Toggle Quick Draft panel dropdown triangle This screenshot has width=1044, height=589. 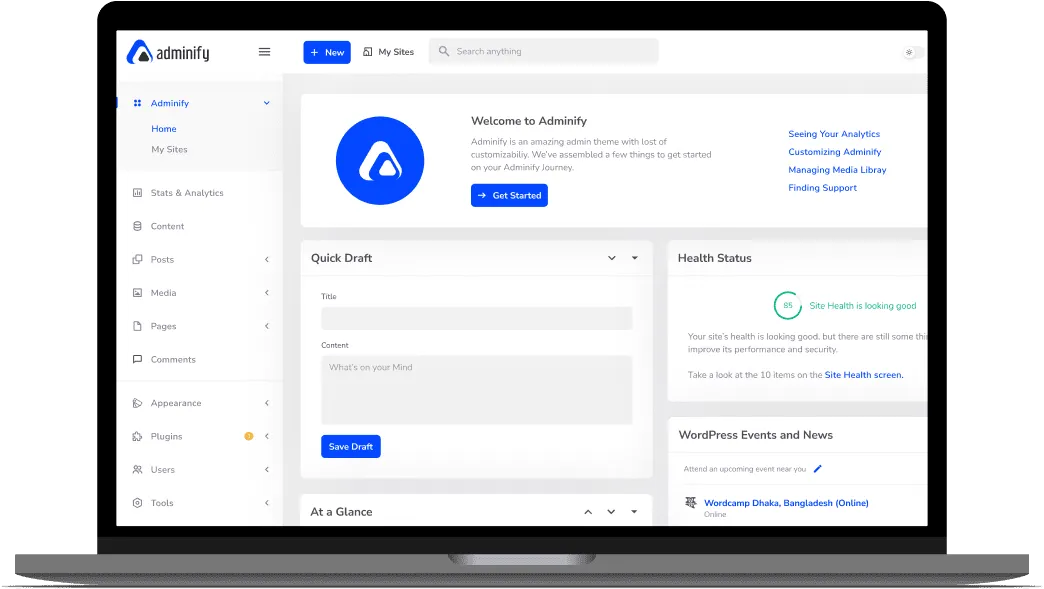635,258
